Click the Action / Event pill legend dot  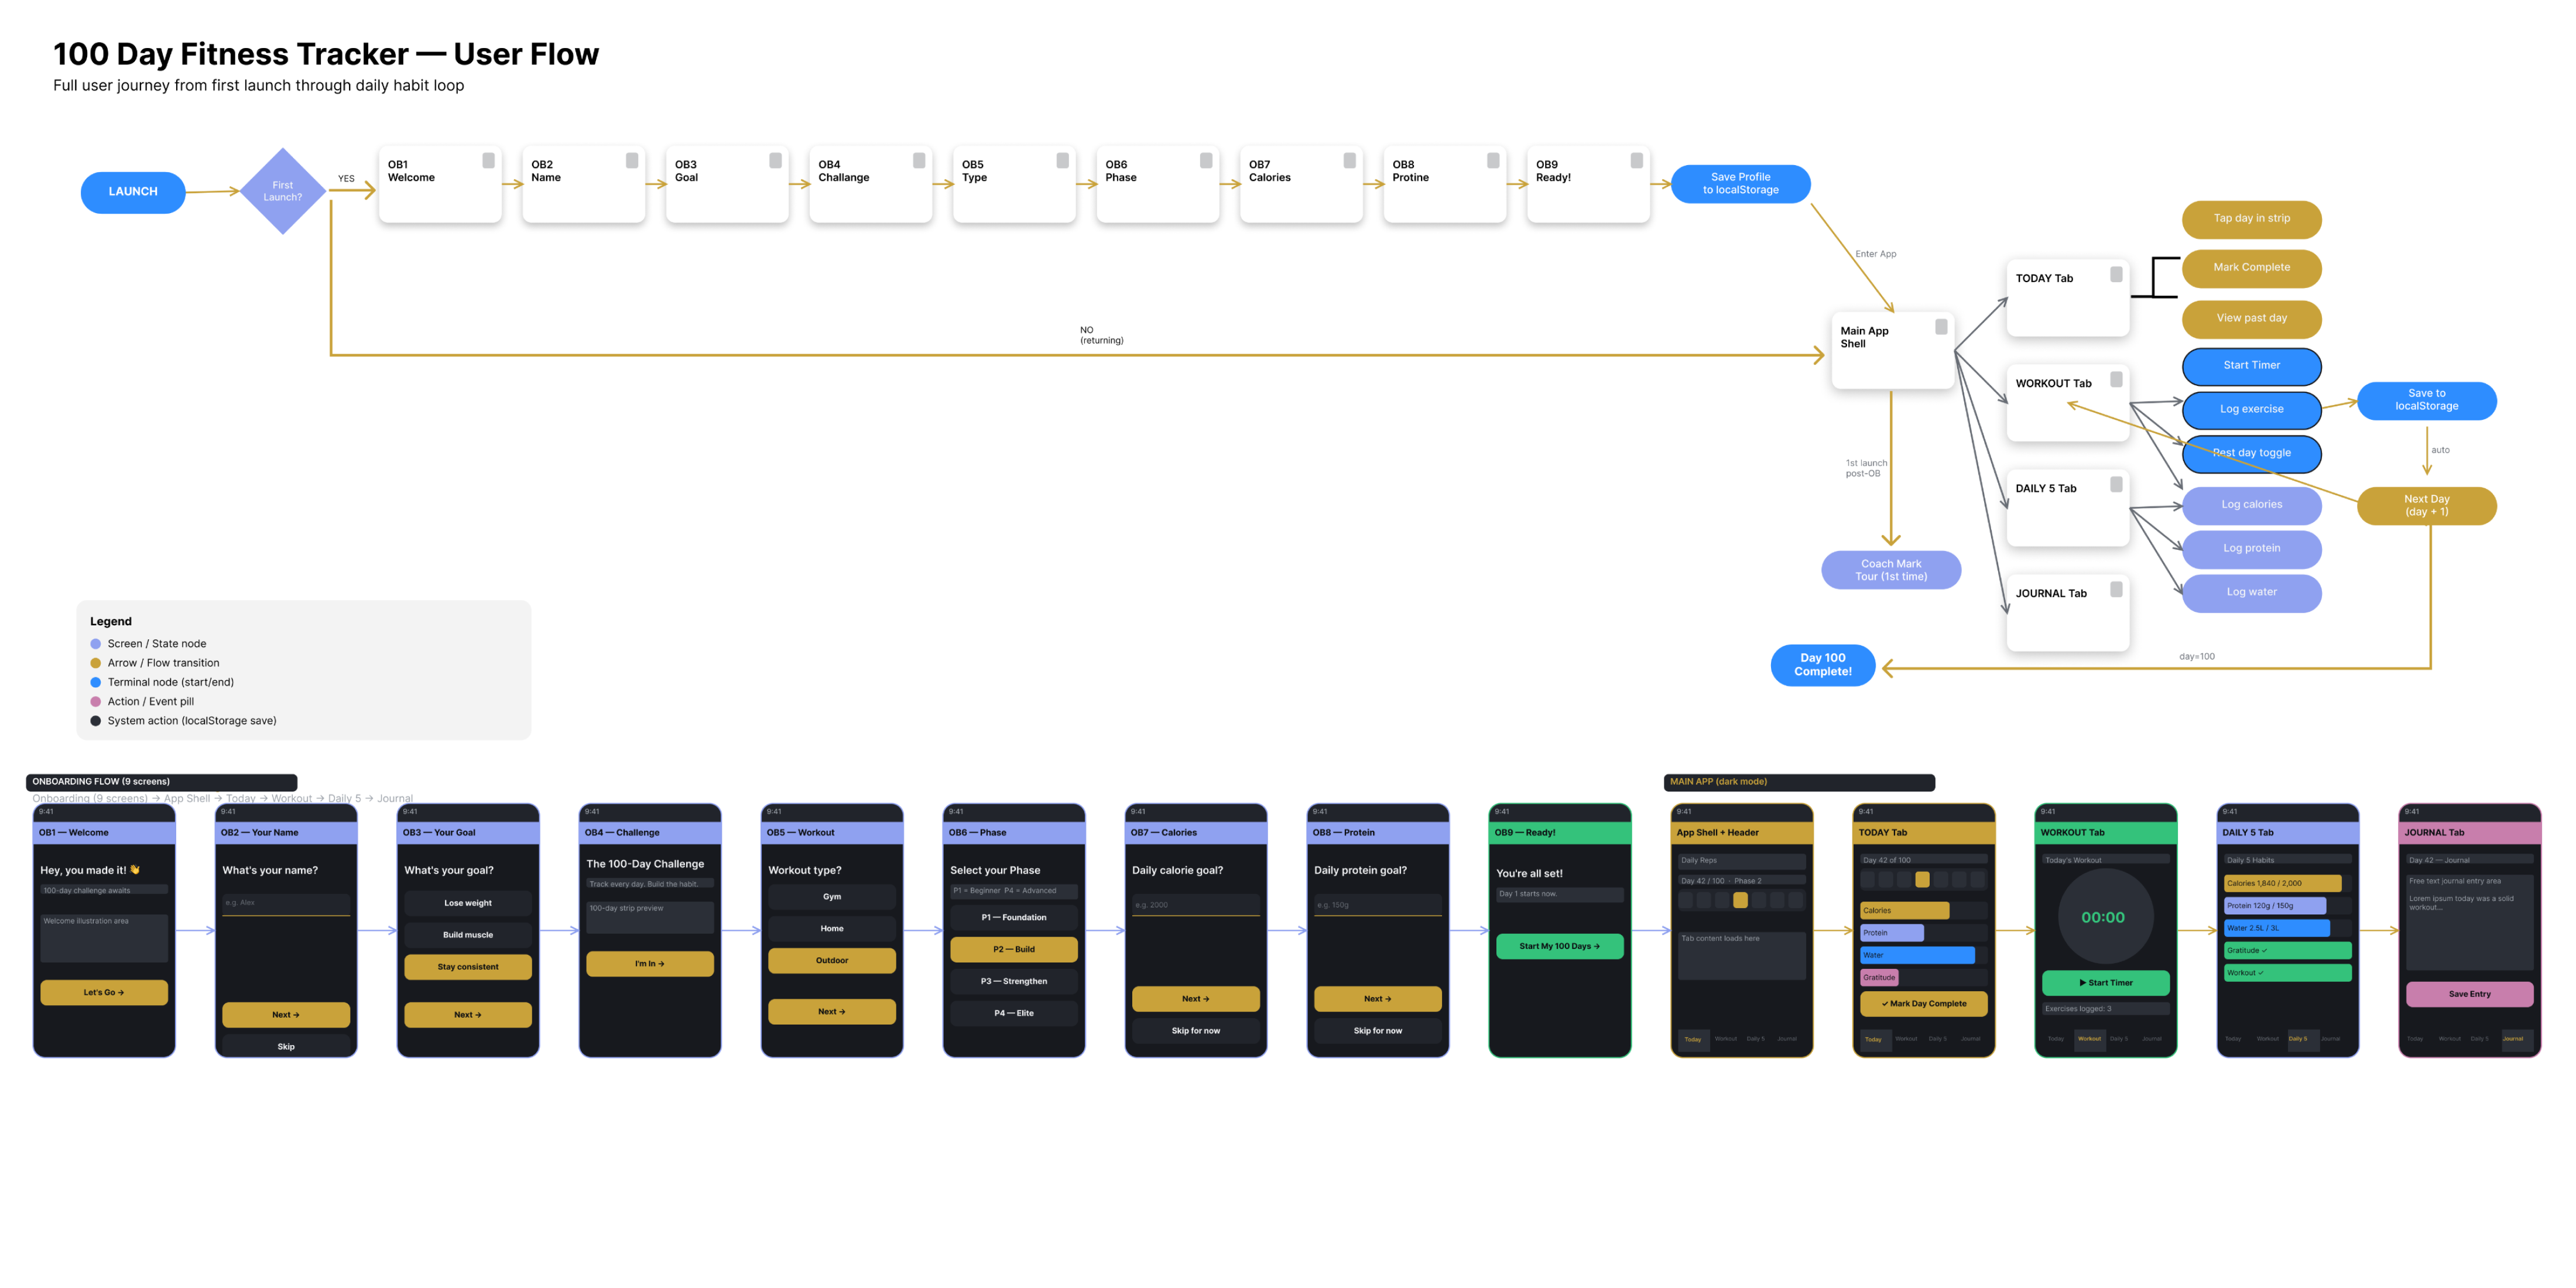click(x=96, y=702)
